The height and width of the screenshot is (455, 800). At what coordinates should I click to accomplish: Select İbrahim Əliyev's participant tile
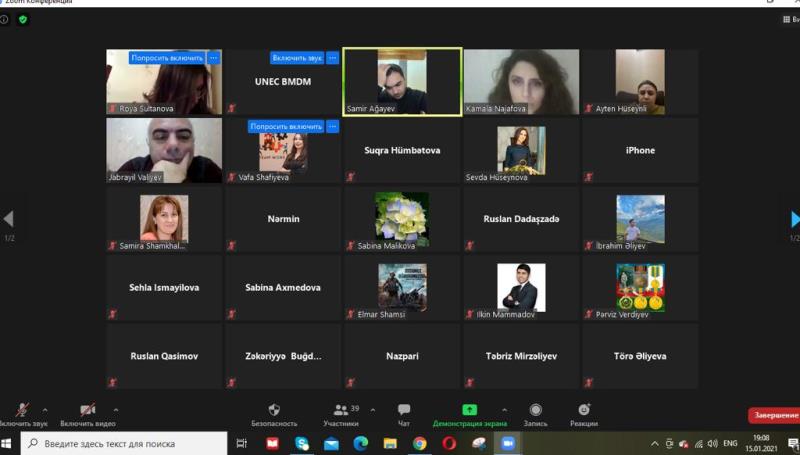[640, 219]
